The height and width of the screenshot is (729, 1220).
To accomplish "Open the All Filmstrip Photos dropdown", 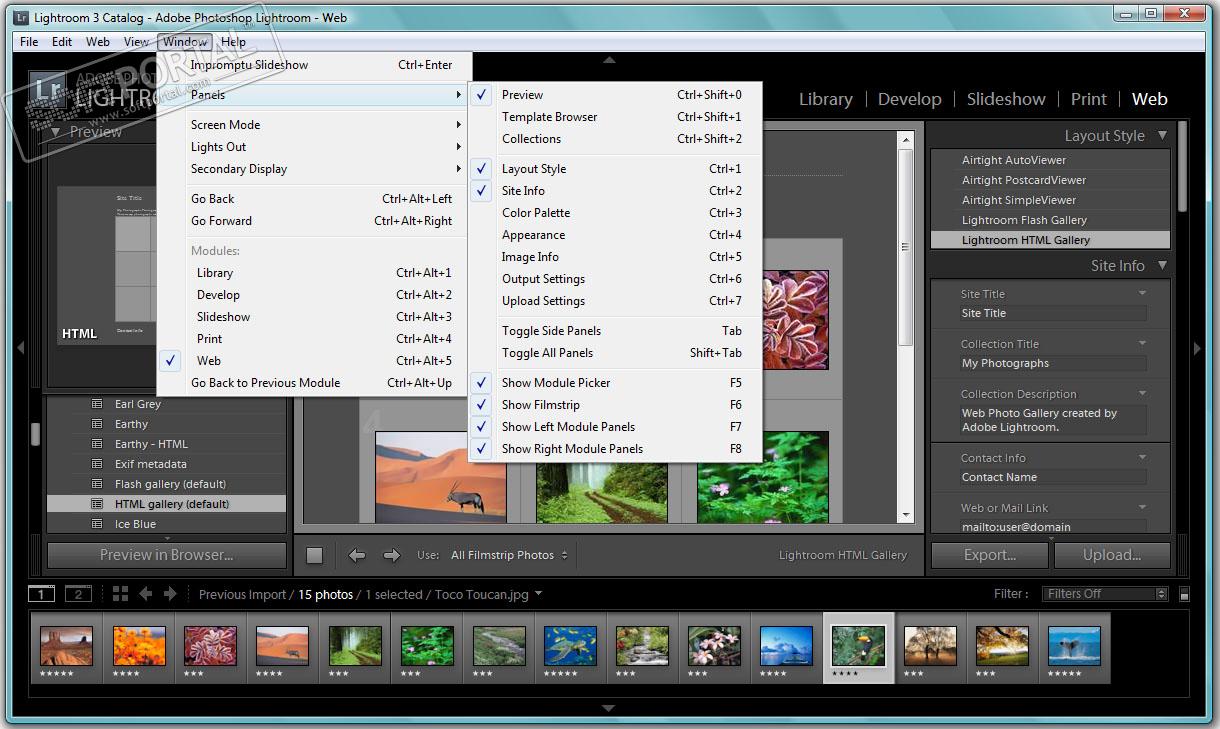I will pos(509,555).
